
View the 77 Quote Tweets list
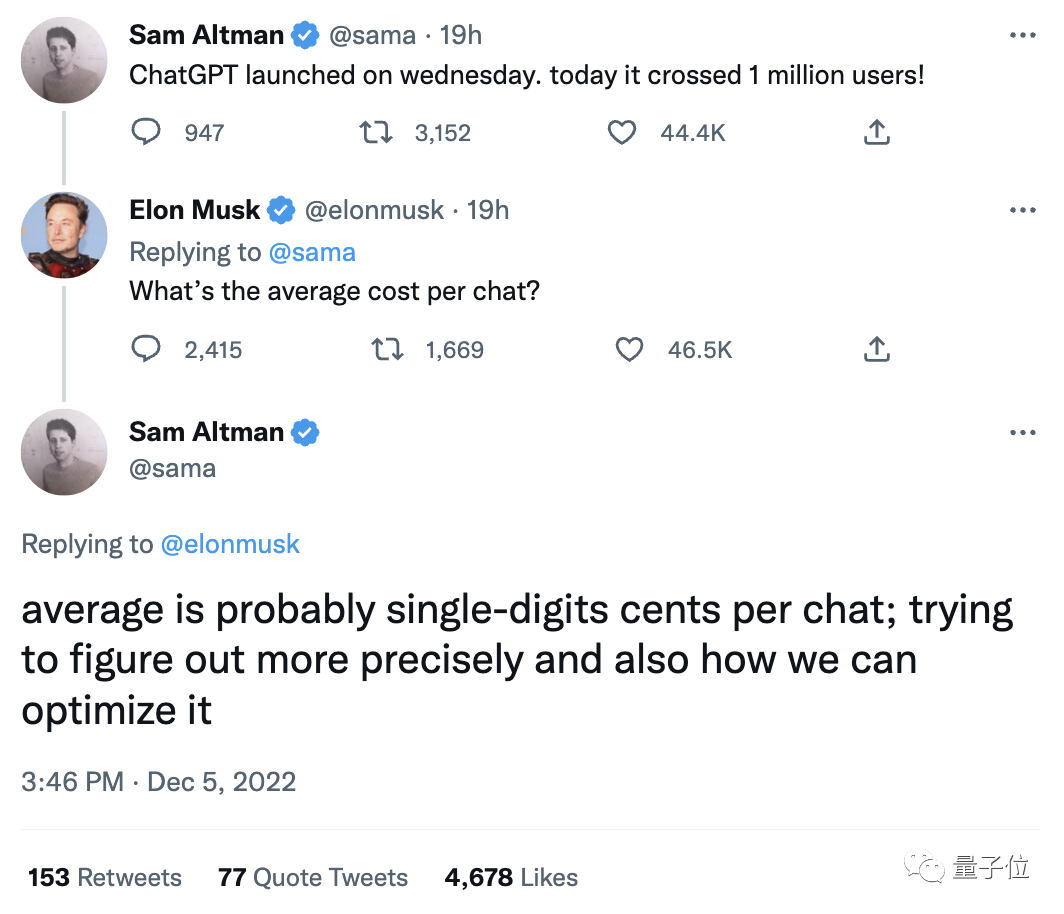tap(313, 878)
